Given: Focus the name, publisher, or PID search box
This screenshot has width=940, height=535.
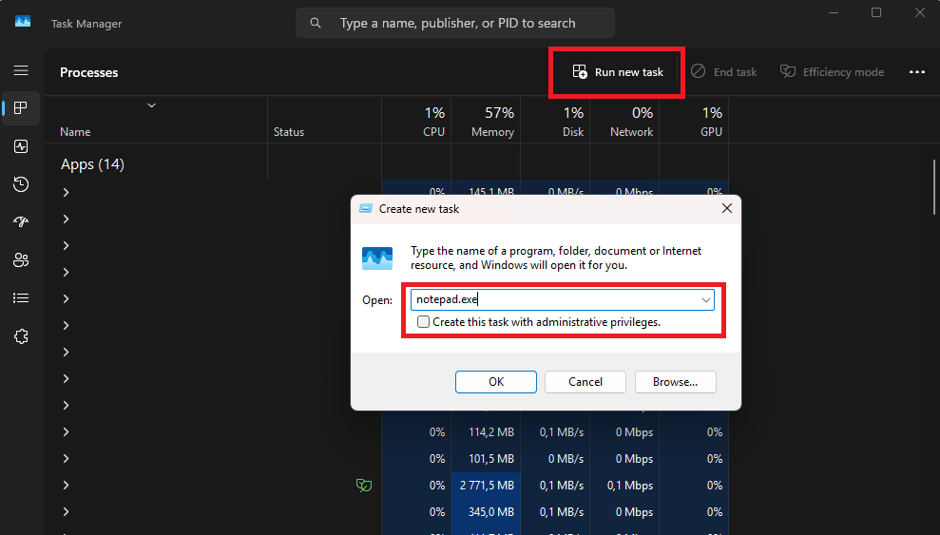Looking at the screenshot, I should [x=455, y=23].
